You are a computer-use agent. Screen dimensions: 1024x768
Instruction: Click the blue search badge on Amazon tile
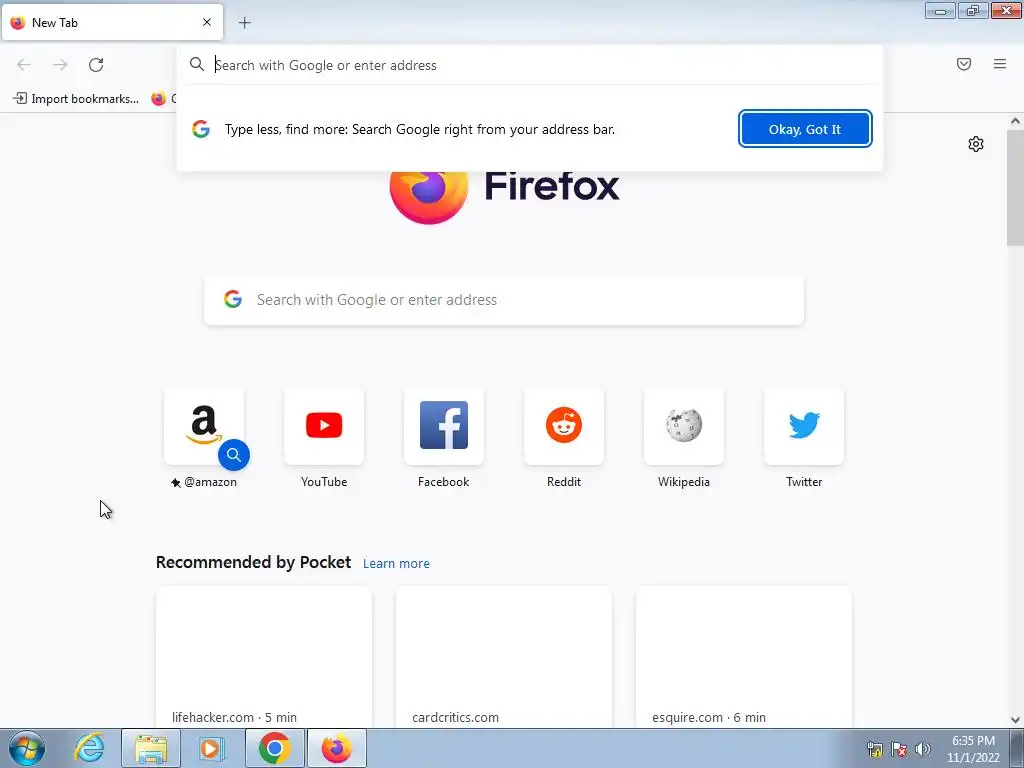point(234,455)
